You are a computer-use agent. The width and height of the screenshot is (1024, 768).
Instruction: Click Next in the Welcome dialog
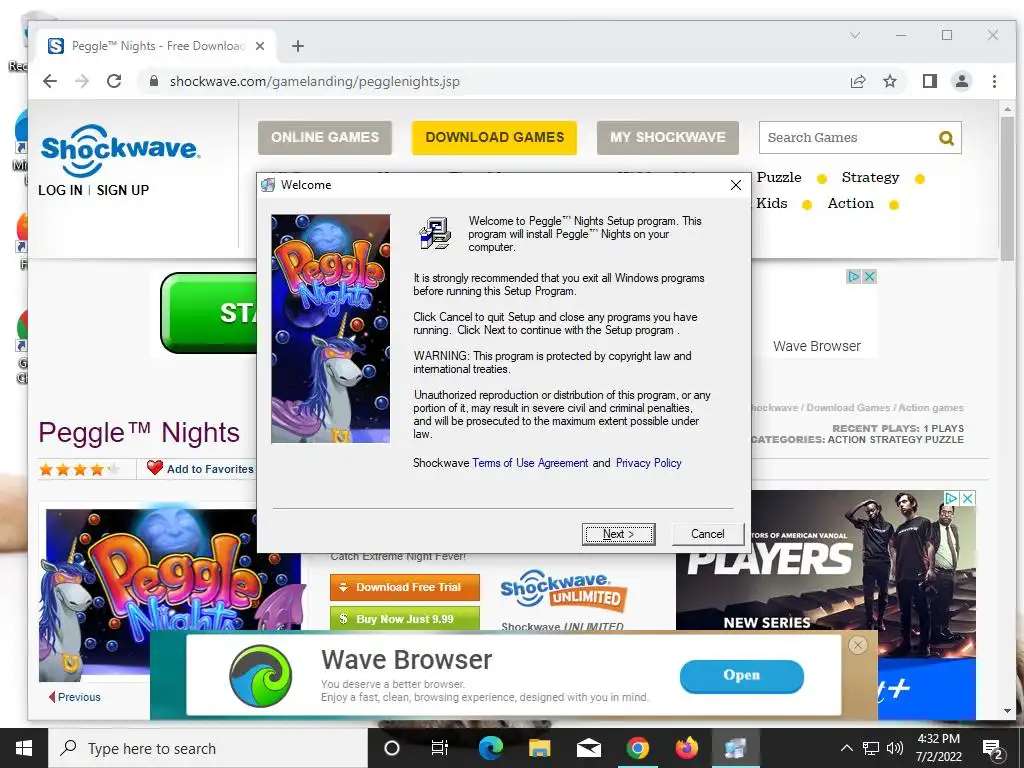(618, 534)
